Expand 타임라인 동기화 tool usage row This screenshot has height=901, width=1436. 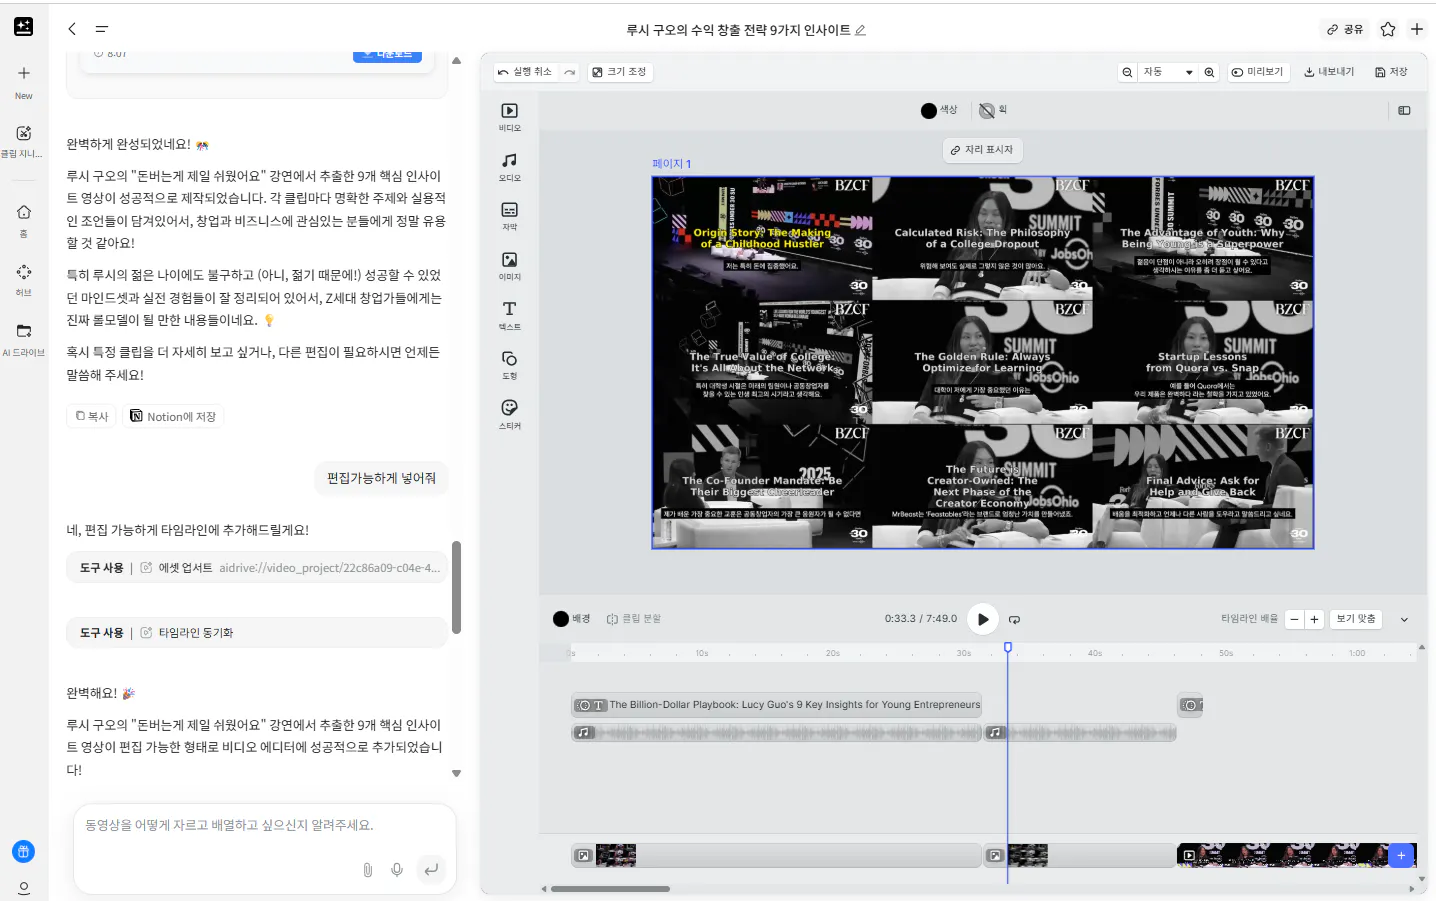(x=257, y=633)
